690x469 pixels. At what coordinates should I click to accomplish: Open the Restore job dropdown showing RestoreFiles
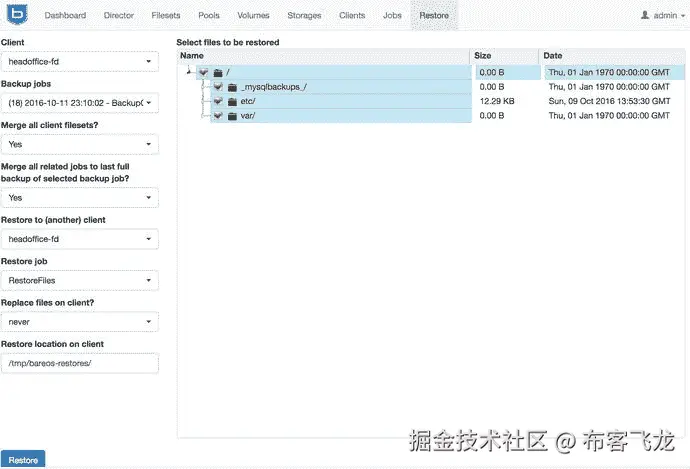(80, 280)
